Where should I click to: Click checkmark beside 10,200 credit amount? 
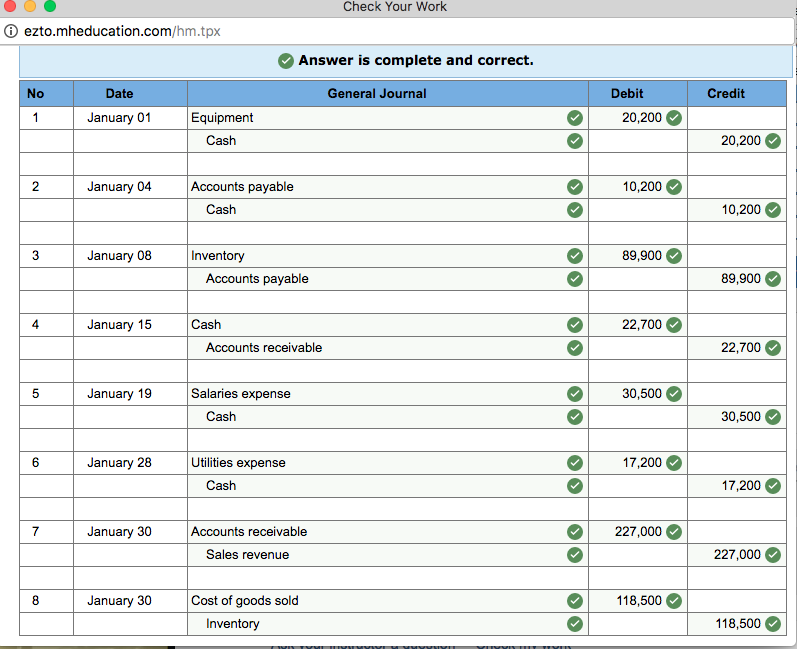pos(773,210)
